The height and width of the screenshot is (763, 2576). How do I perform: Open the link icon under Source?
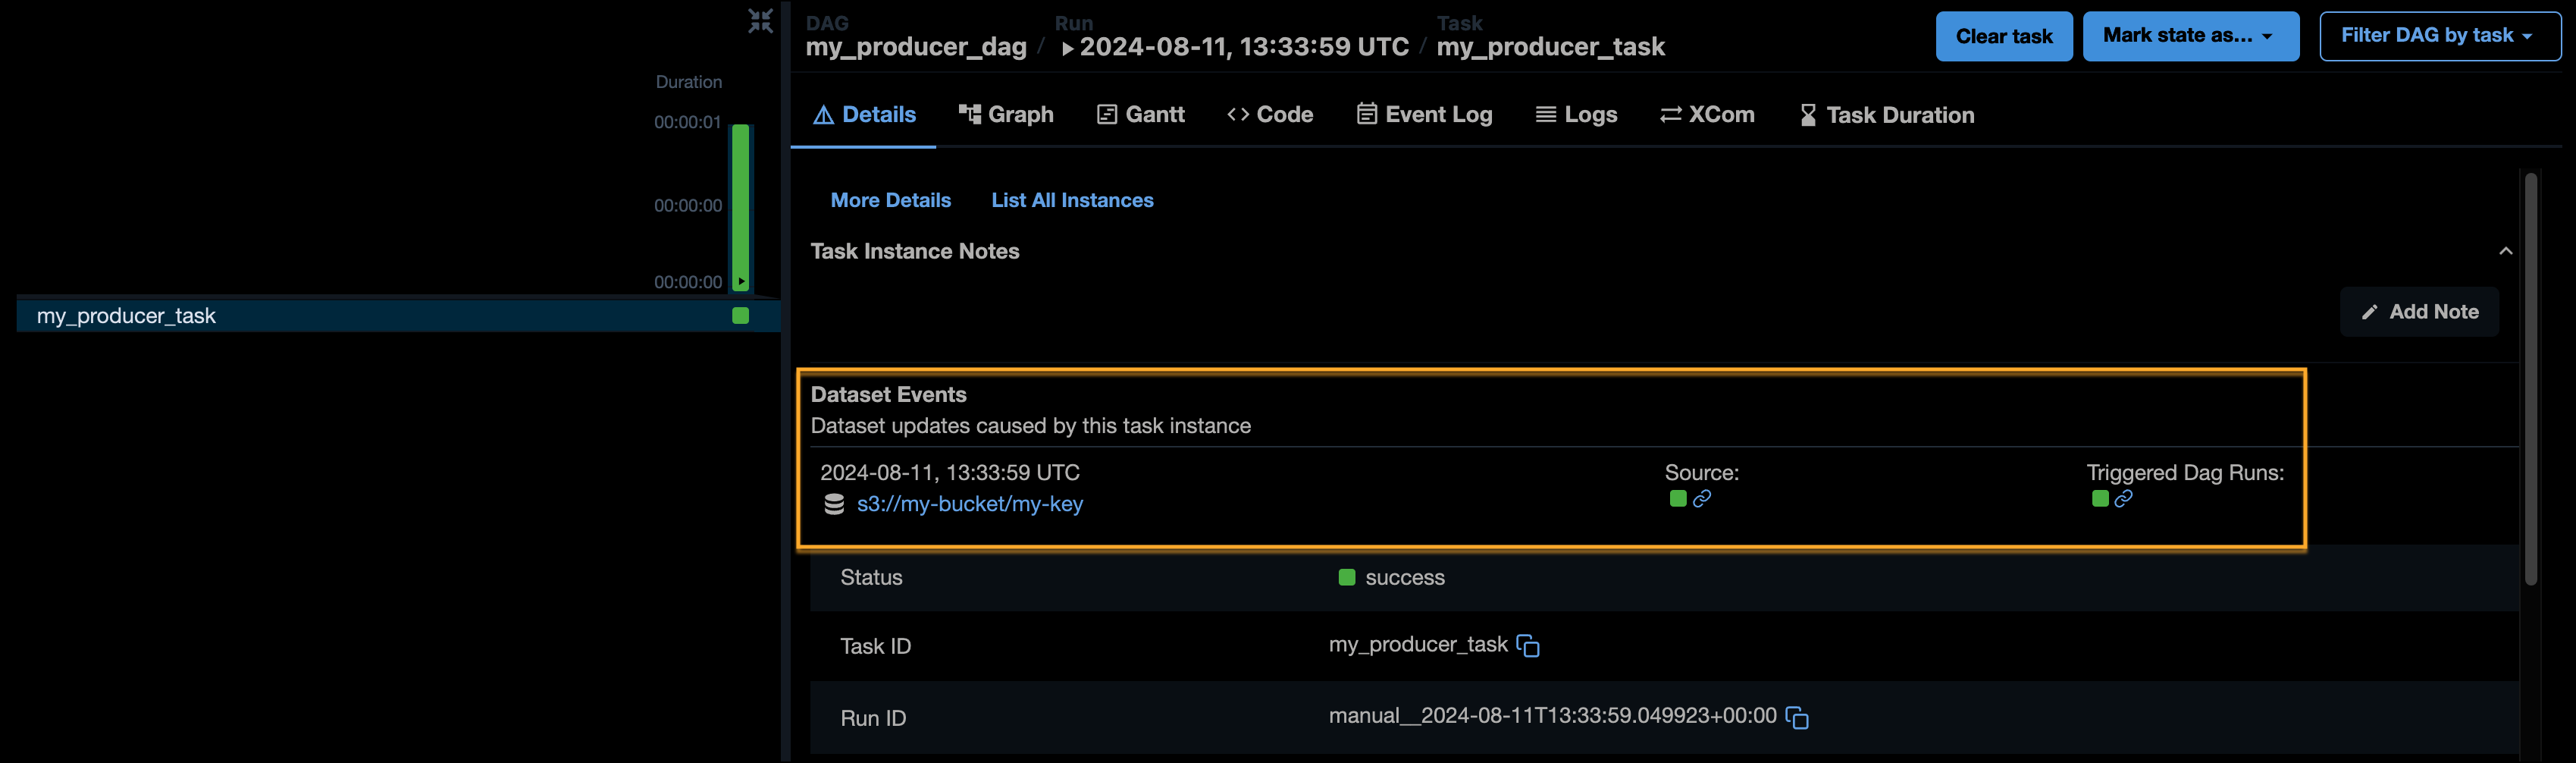click(1702, 499)
